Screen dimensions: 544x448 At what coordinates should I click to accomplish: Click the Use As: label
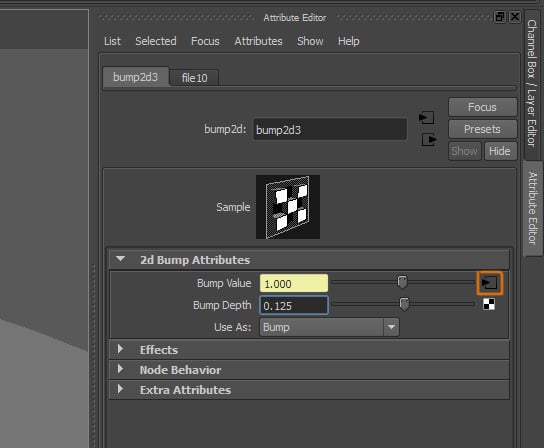click(x=232, y=327)
